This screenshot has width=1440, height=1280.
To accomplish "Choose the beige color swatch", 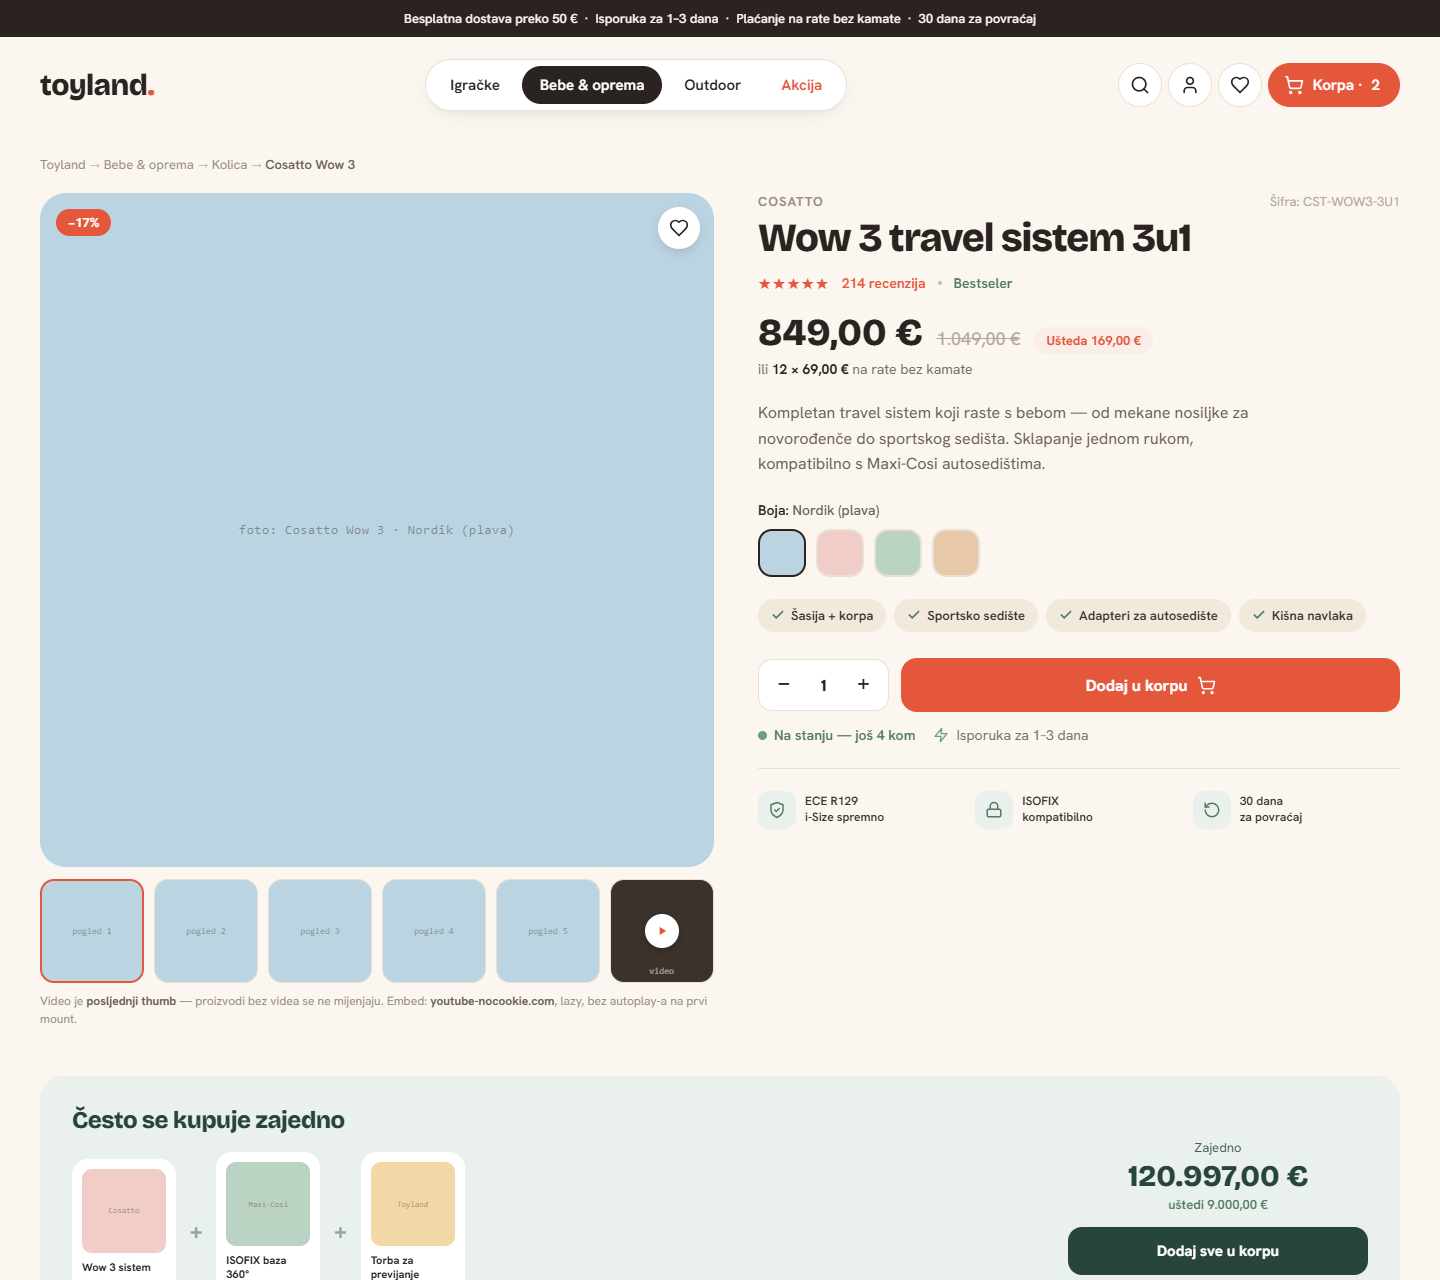I will (x=956, y=553).
